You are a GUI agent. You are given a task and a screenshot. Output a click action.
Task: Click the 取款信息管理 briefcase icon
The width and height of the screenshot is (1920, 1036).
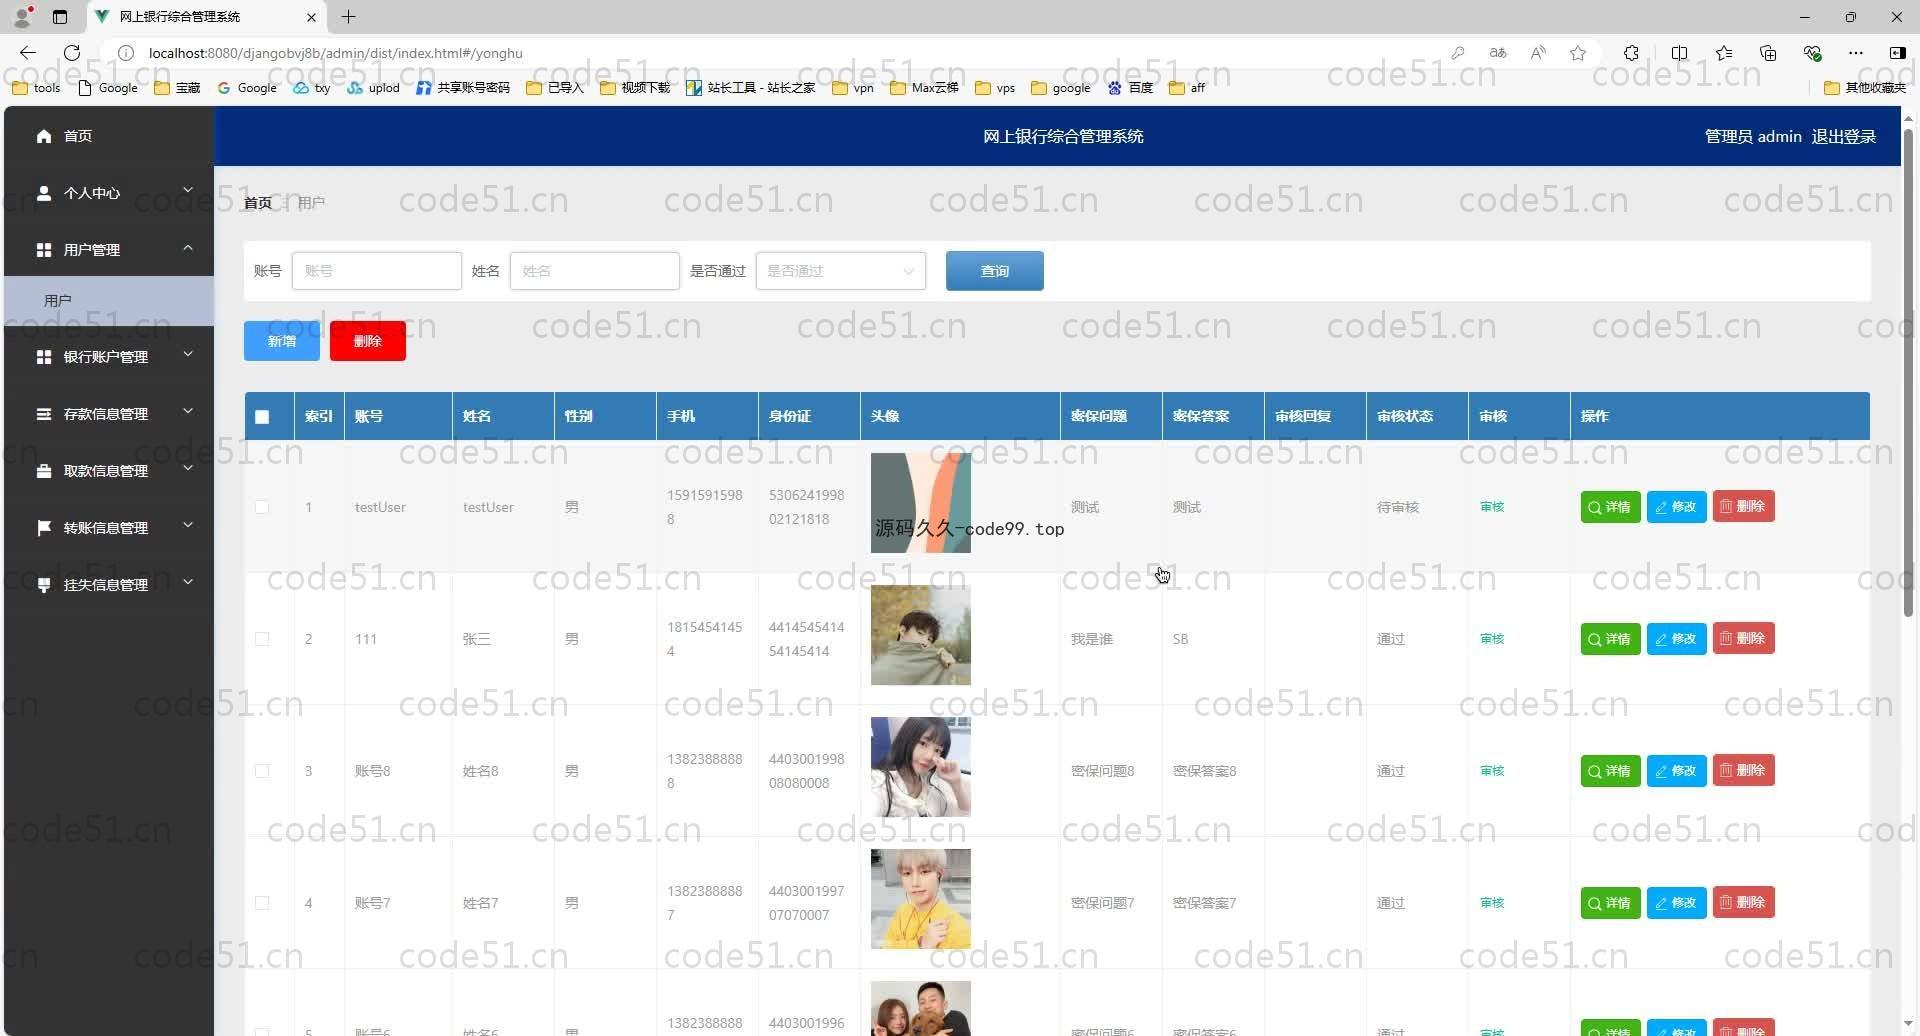pyautogui.click(x=44, y=471)
